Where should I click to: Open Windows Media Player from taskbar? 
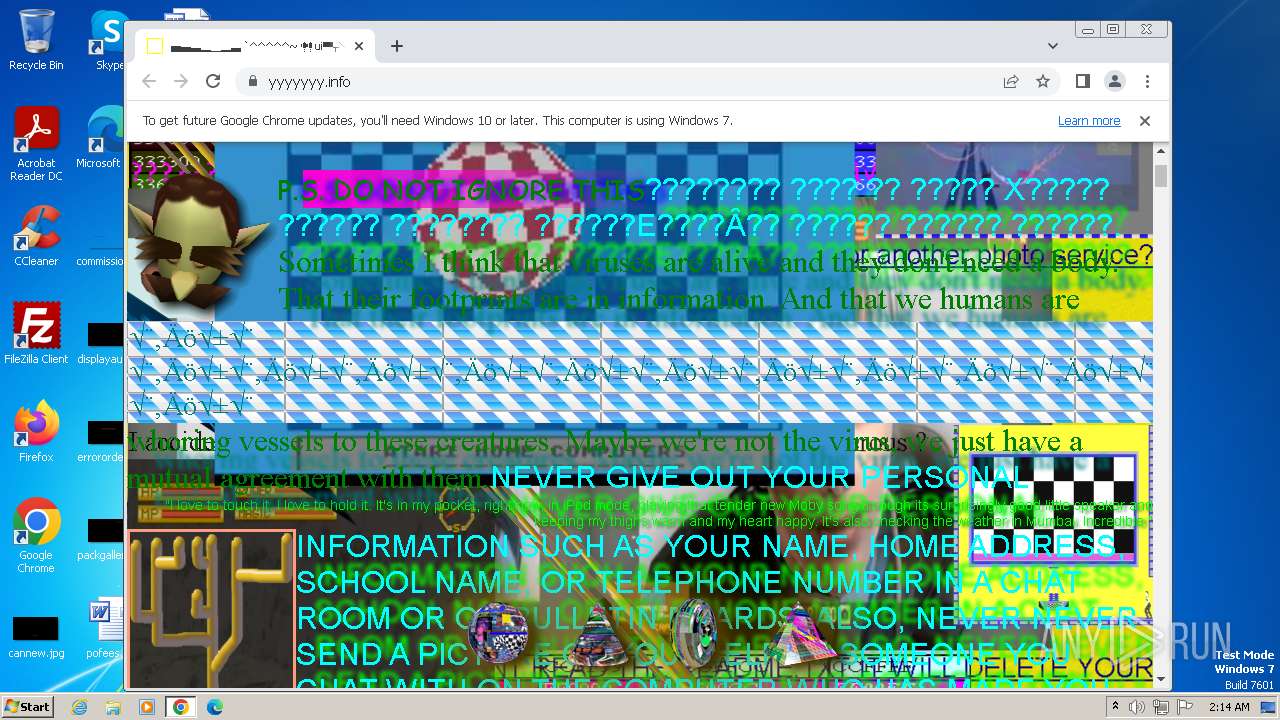tap(147, 707)
